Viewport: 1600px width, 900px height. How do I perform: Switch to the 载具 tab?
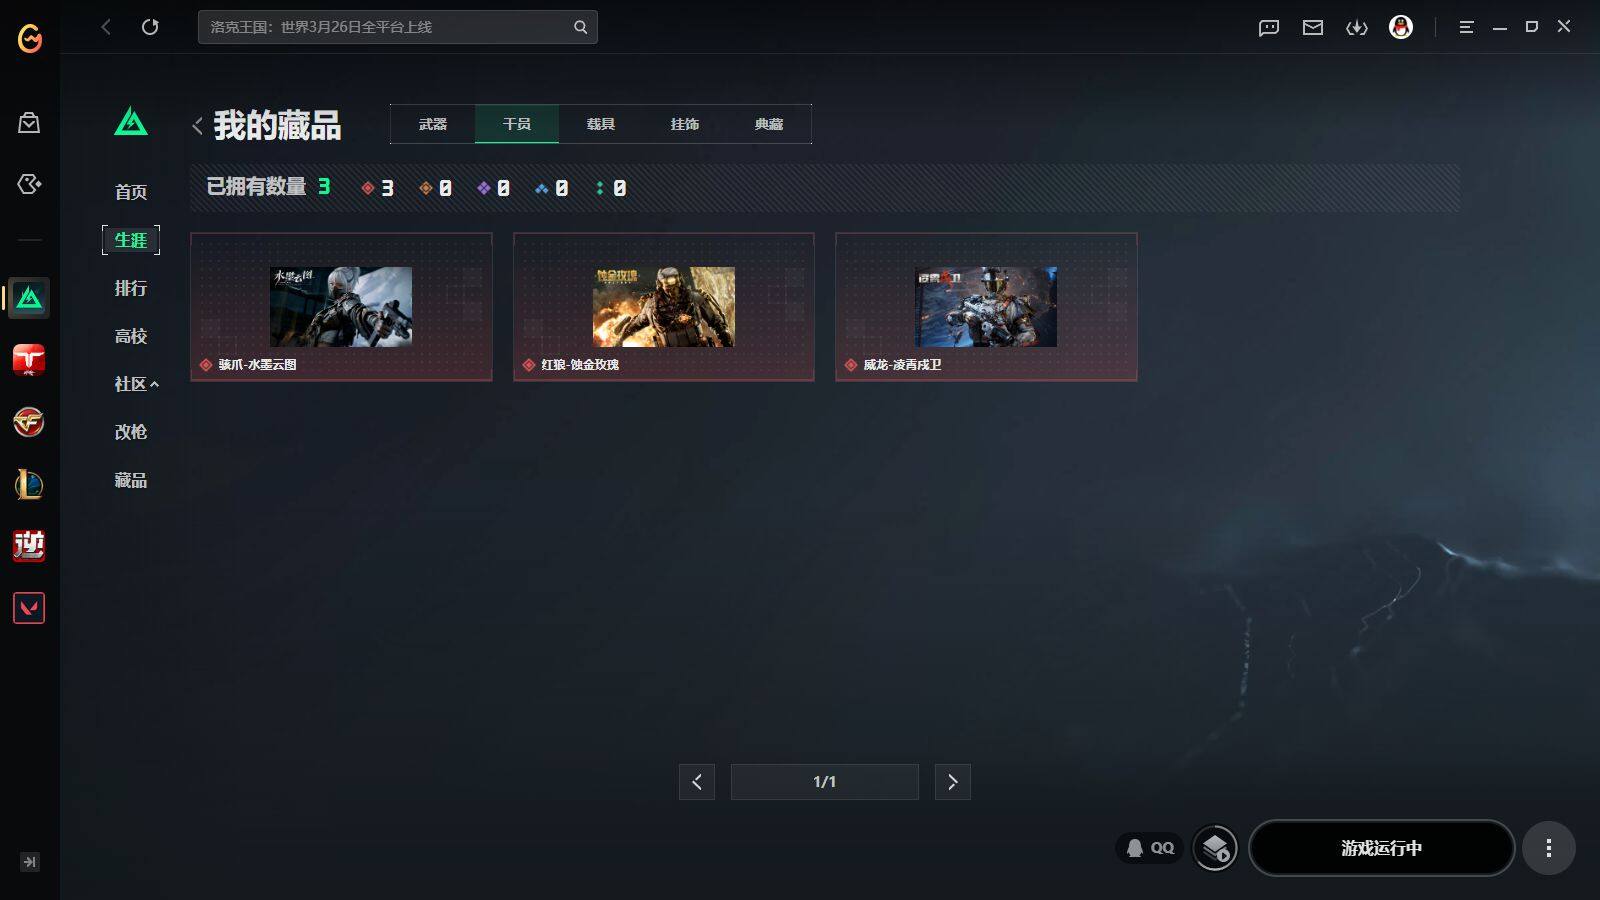[x=601, y=124]
